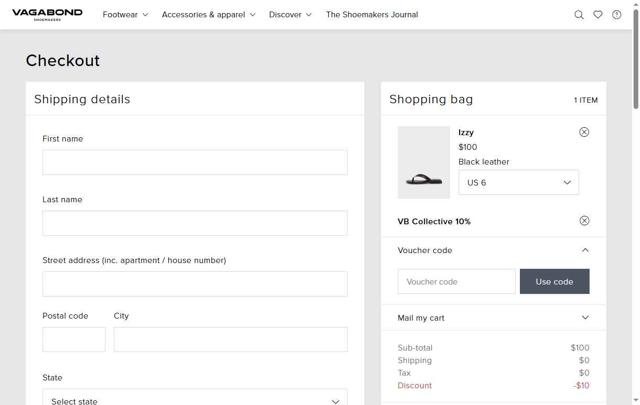Click the Discount label text
640x405 pixels.
[414, 385]
